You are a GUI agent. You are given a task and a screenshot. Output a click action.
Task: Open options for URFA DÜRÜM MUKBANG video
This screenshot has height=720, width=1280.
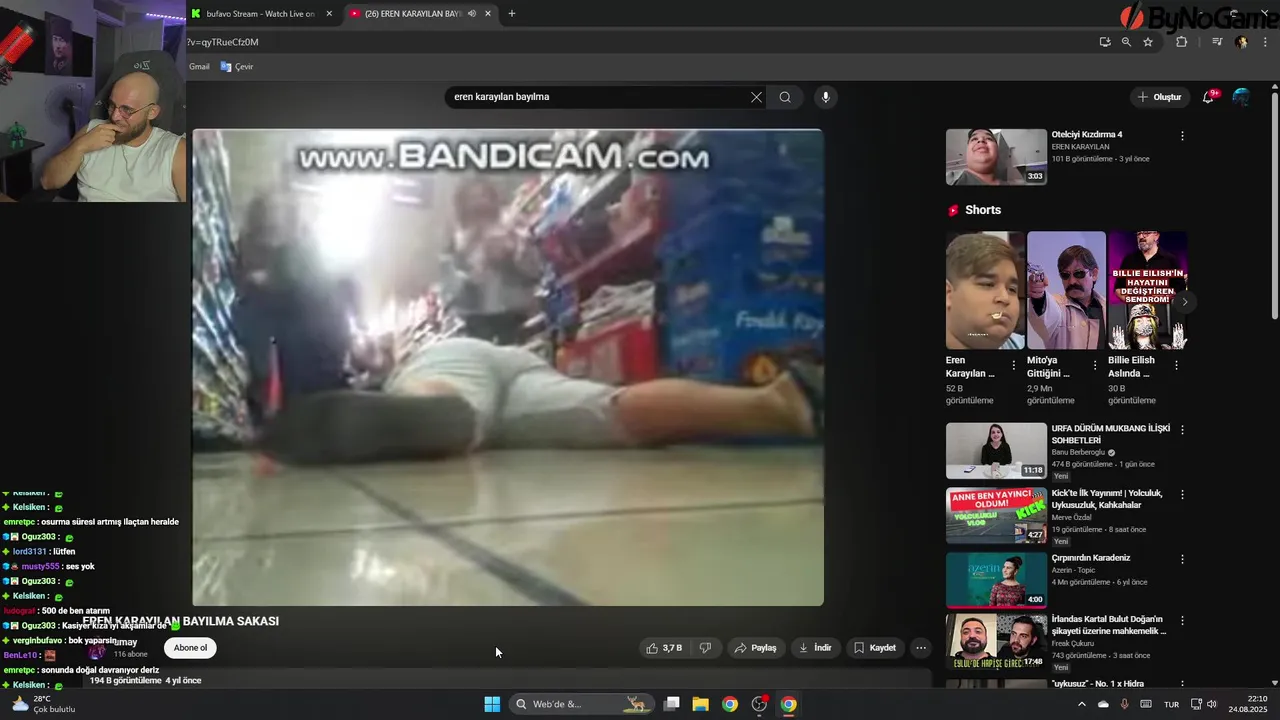click(x=1182, y=430)
